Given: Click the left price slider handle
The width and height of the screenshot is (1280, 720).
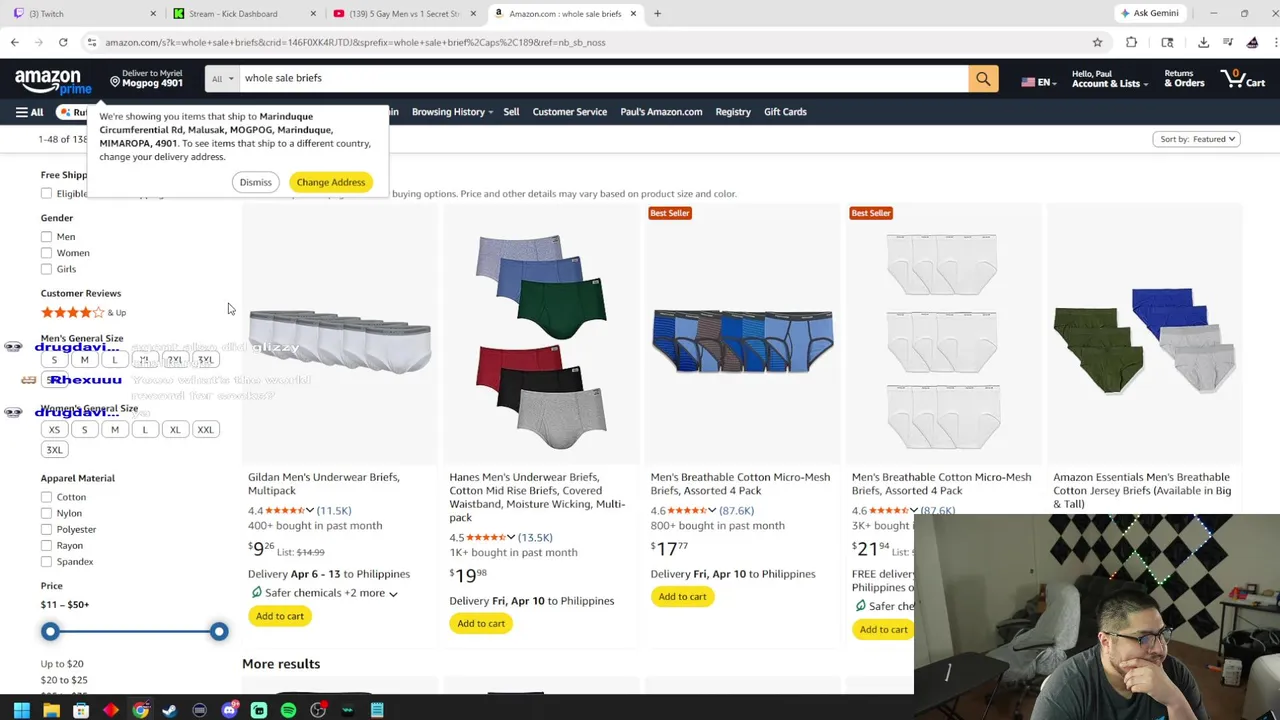Looking at the screenshot, I should point(50,631).
